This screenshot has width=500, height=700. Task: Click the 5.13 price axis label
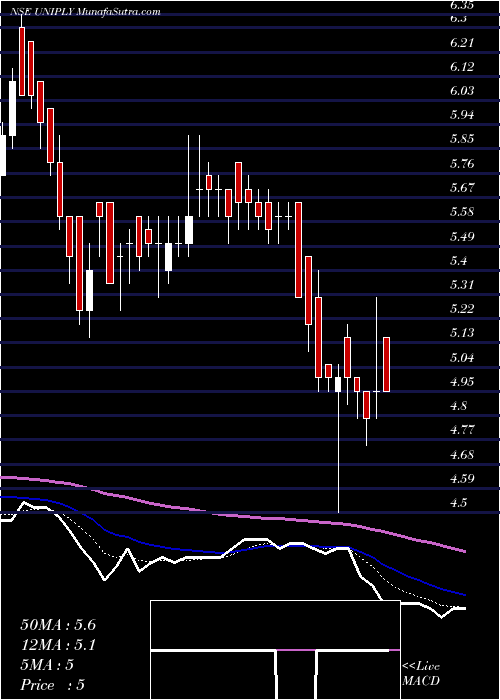pyautogui.click(x=462, y=333)
